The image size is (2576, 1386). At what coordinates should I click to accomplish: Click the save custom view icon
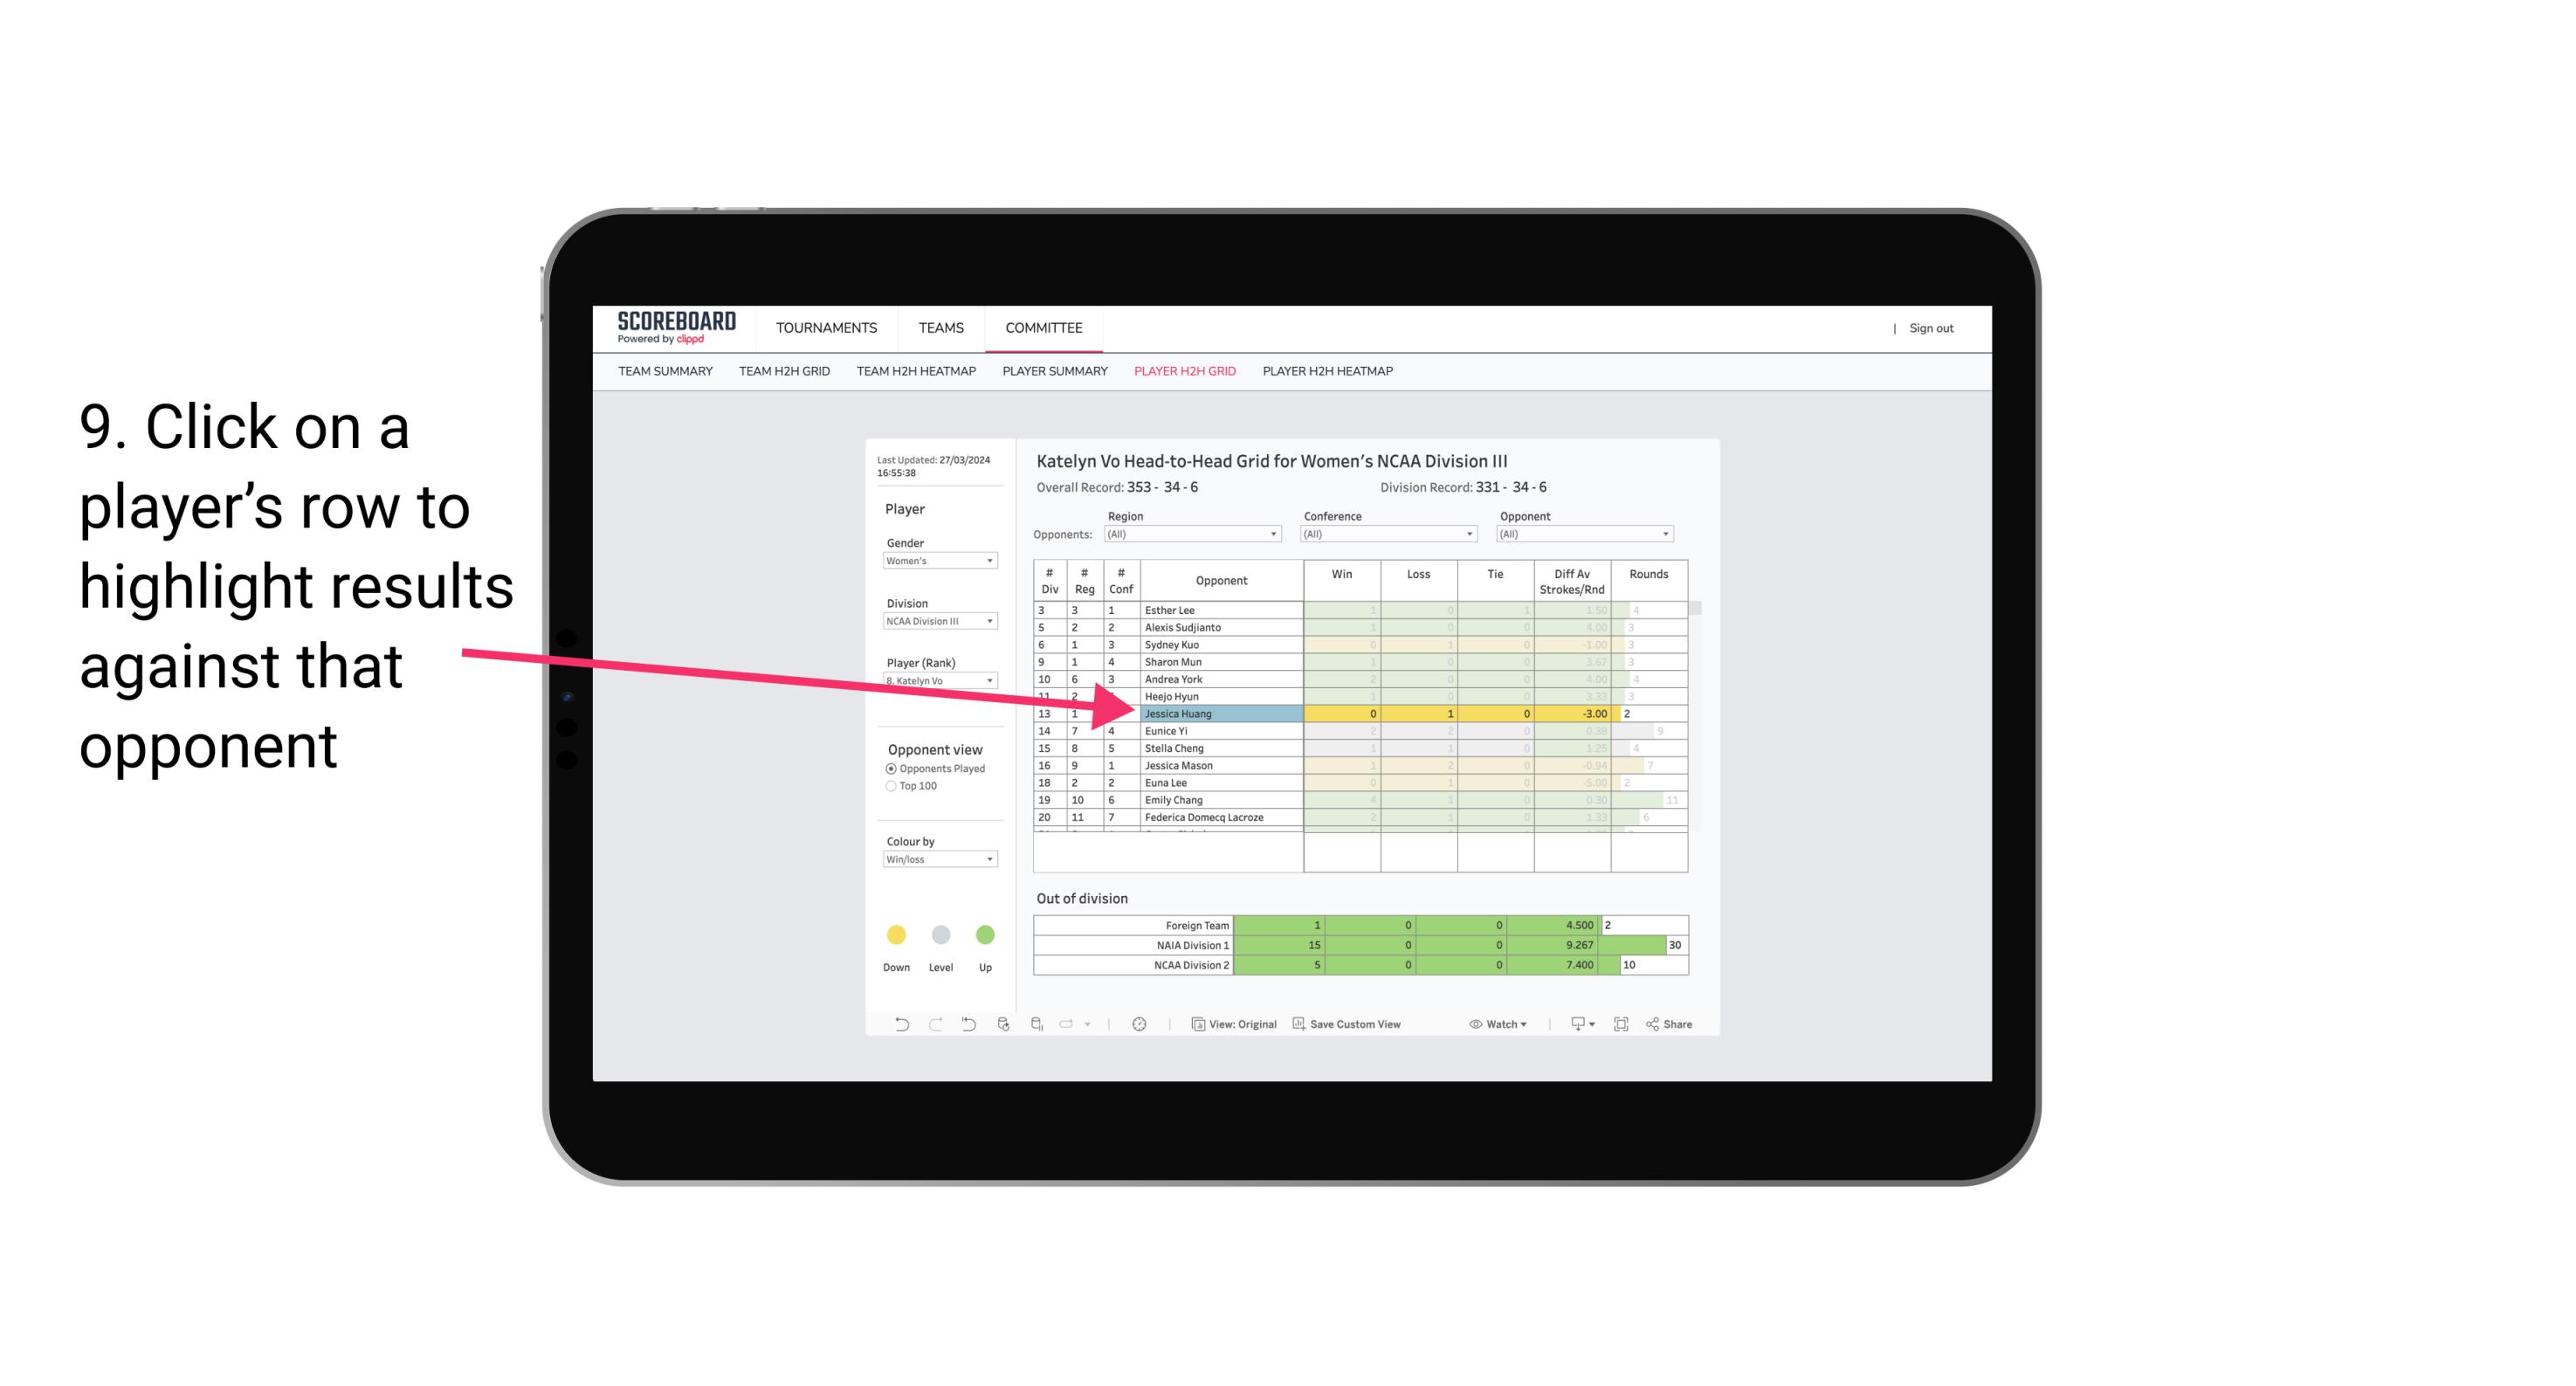click(1300, 1026)
